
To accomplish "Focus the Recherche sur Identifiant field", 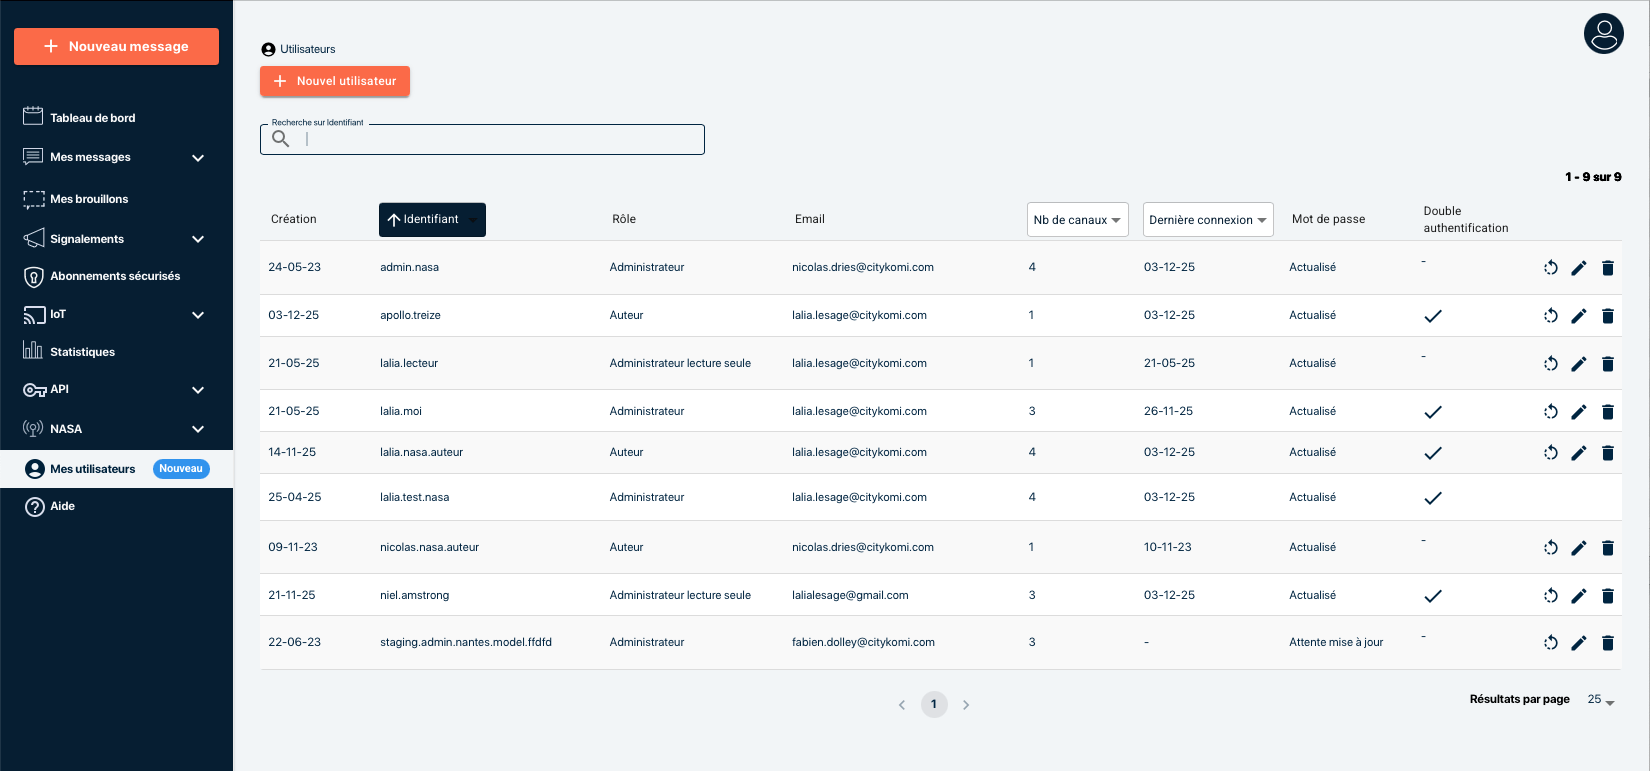I will tap(500, 140).
